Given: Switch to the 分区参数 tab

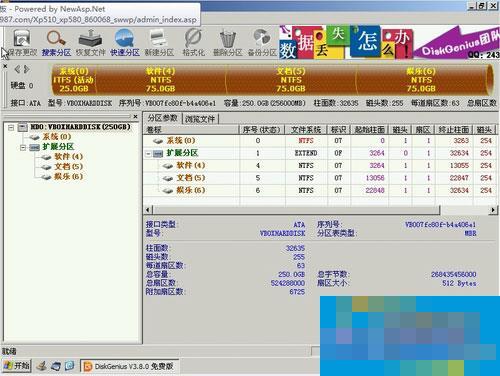Looking at the screenshot, I should (x=163, y=118).
